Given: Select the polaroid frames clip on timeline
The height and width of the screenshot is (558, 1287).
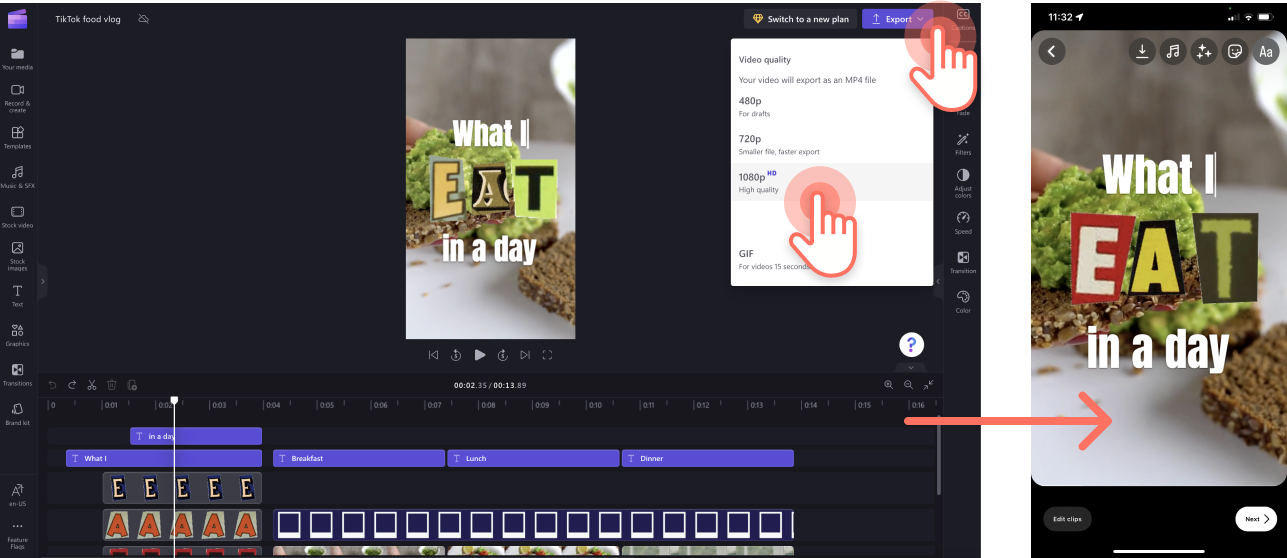Looking at the screenshot, I should [533, 525].
